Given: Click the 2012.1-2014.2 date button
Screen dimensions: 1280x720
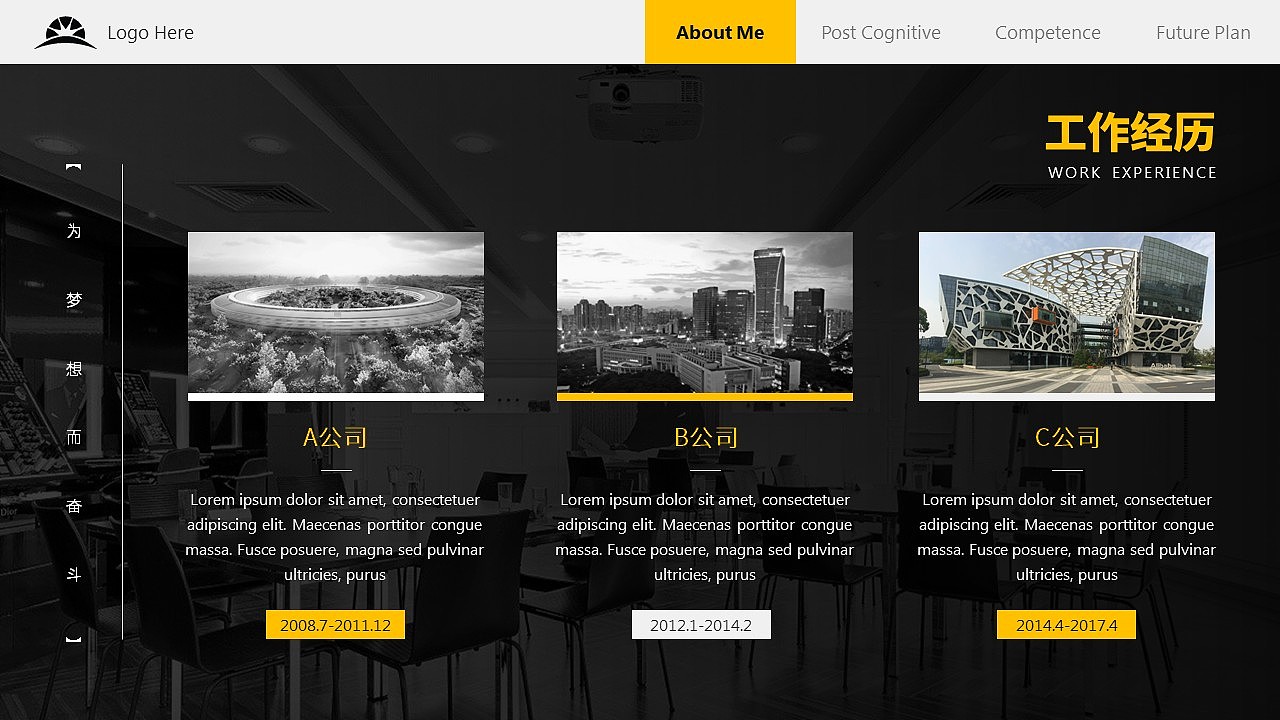Looking at the screenshot, I should (x=701, y=625).
